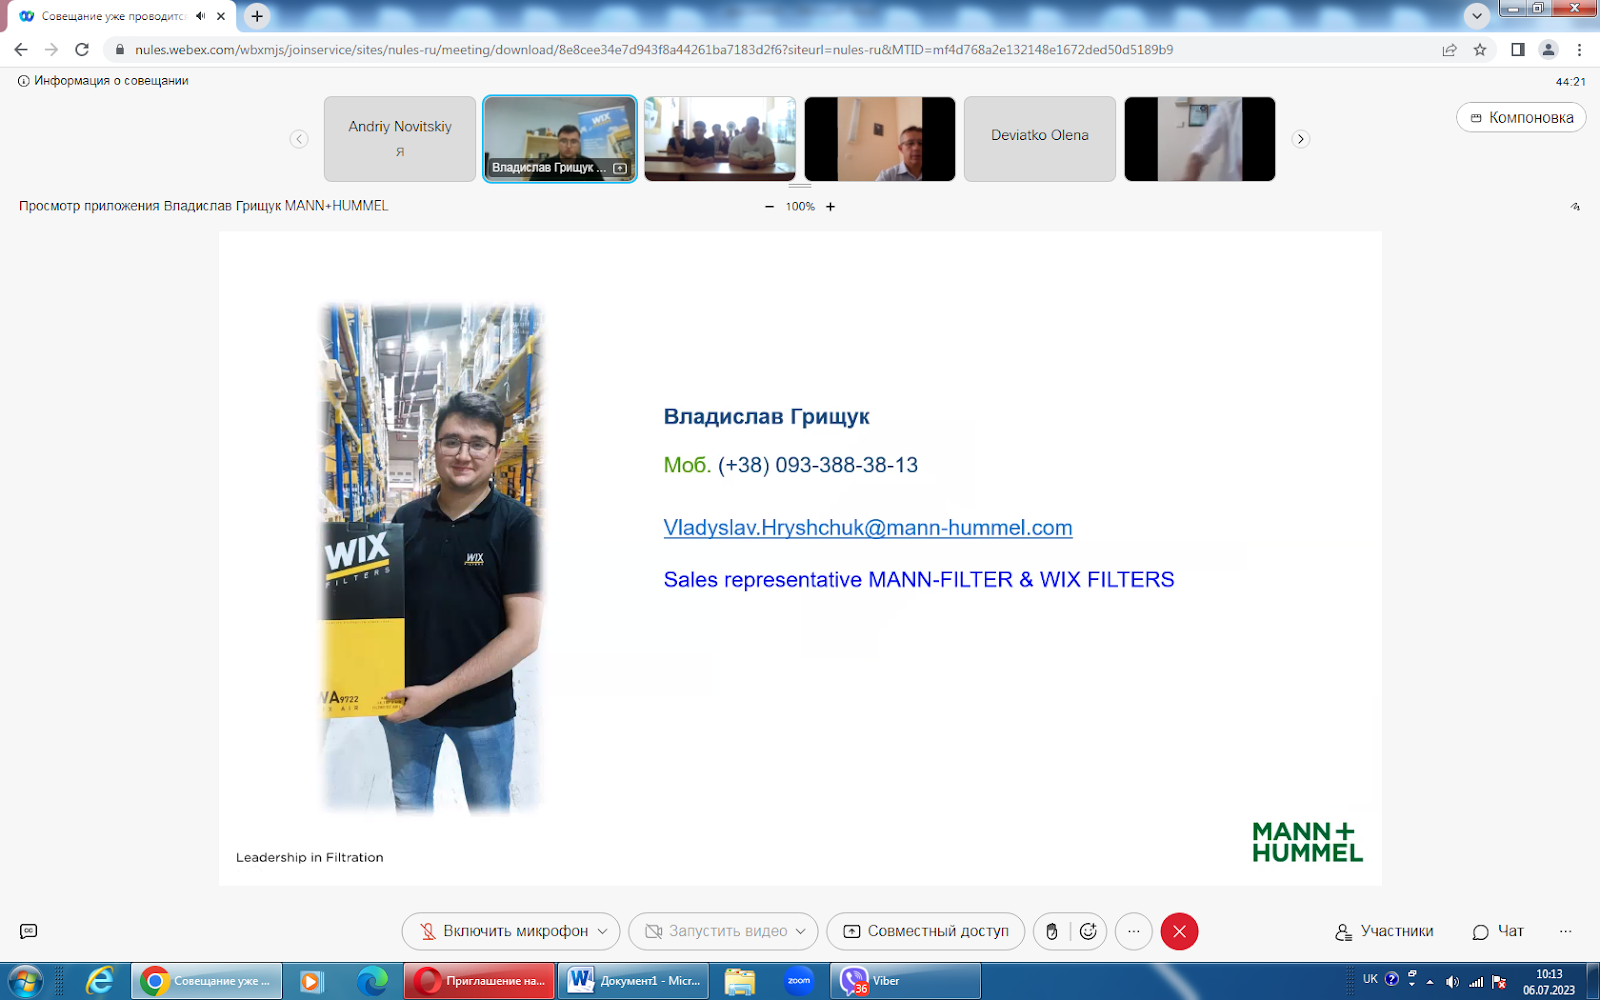
Task: Open media player taskbar icon
Action: click(x=311, y=981)
